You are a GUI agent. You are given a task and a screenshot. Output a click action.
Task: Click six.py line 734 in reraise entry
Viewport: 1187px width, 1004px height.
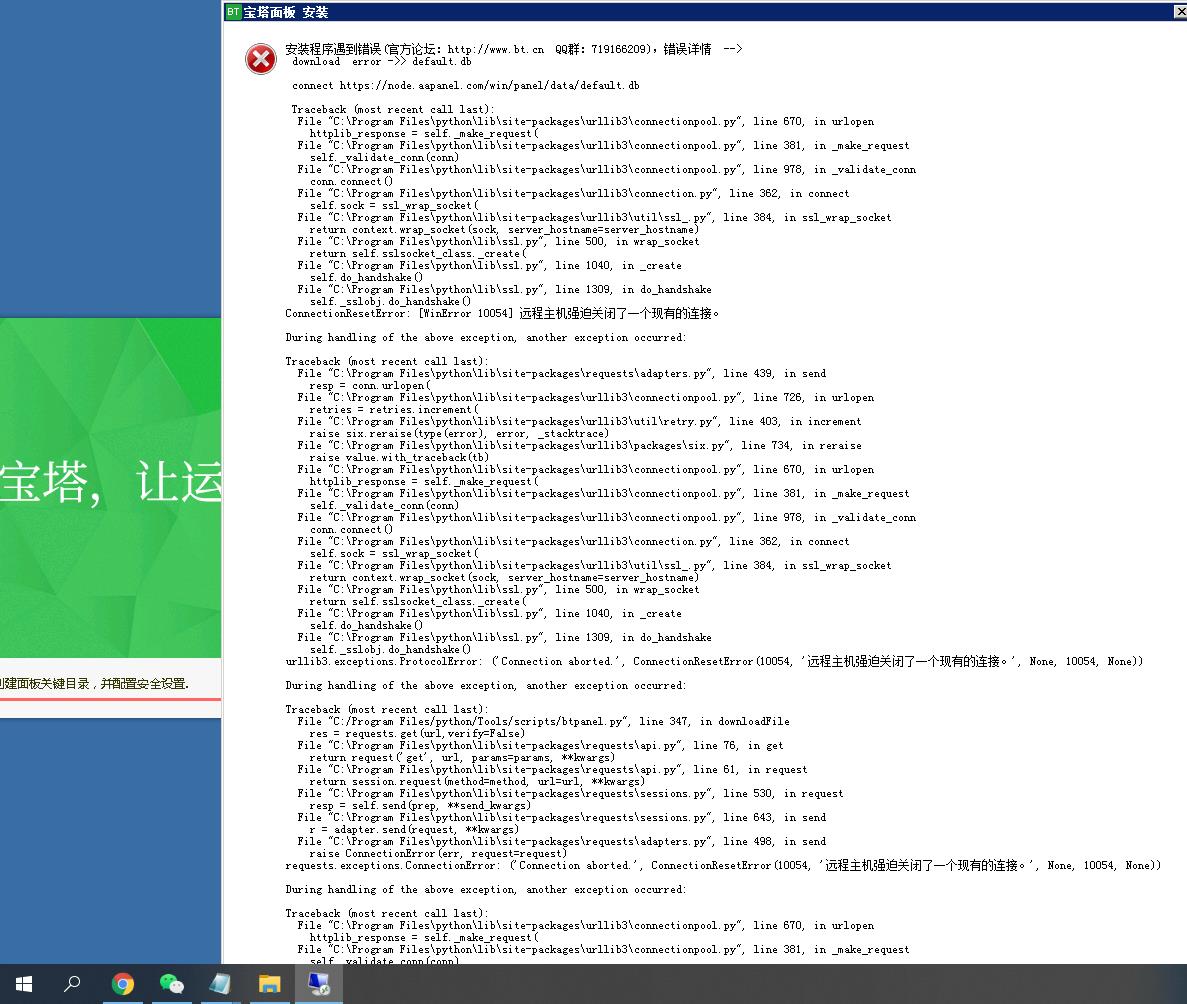[579, 446]
